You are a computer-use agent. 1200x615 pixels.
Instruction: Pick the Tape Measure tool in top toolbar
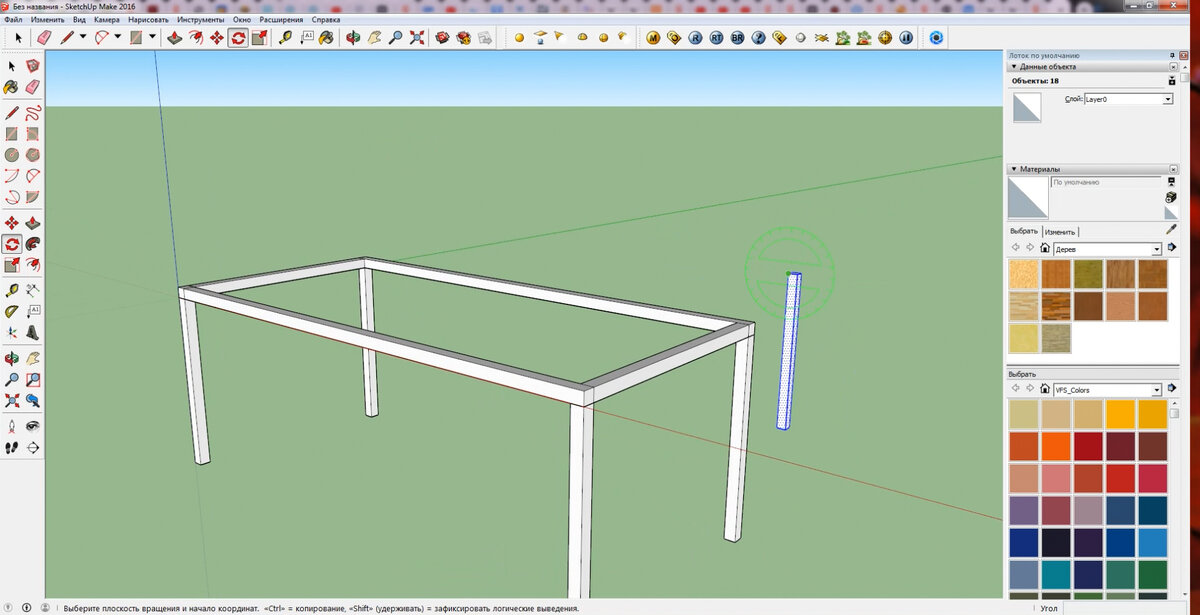pyautogui.click(x=285, y=37)
